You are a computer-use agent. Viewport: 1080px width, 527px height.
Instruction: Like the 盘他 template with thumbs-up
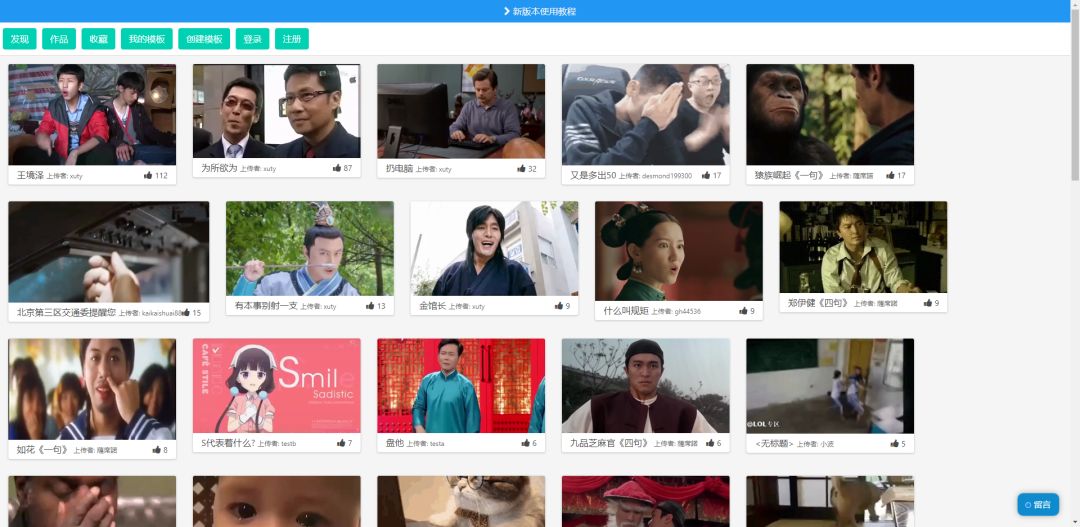(526, 443)
